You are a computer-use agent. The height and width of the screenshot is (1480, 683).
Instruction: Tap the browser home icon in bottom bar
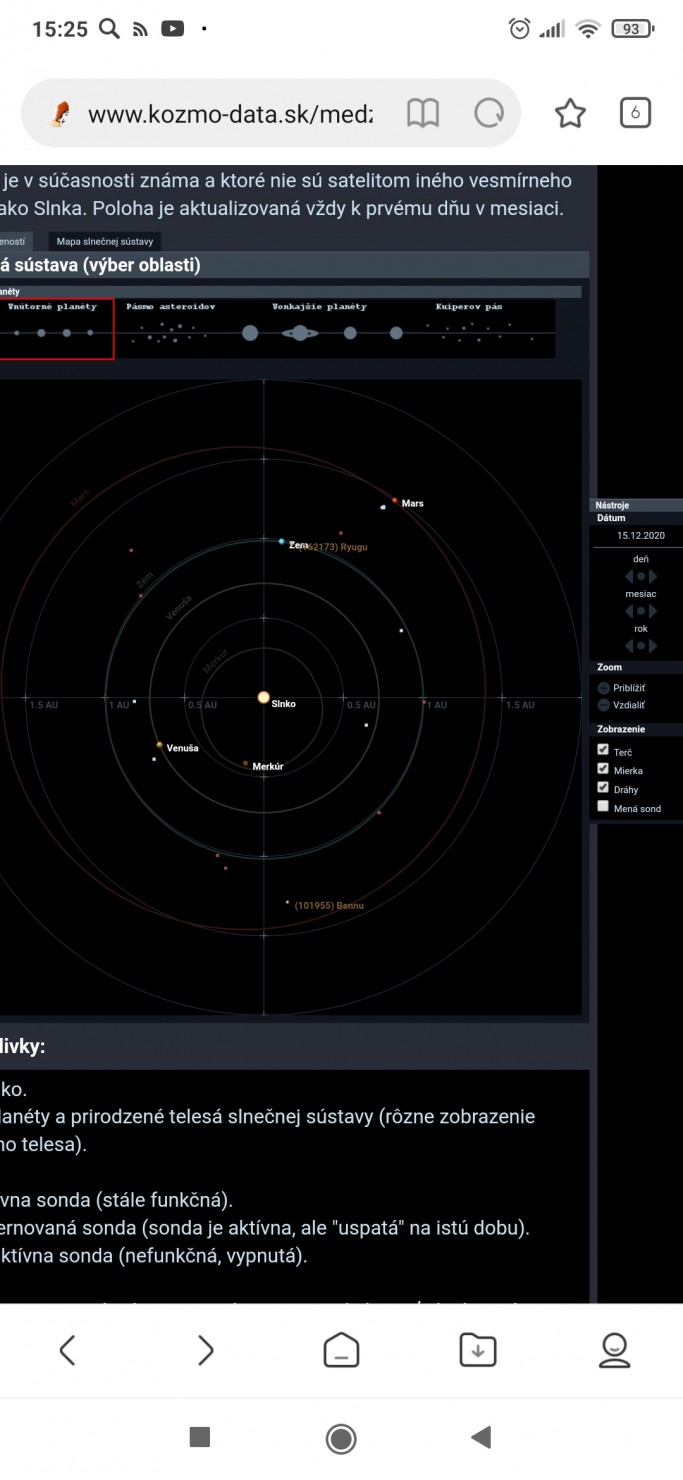[x=341, y=1350]
